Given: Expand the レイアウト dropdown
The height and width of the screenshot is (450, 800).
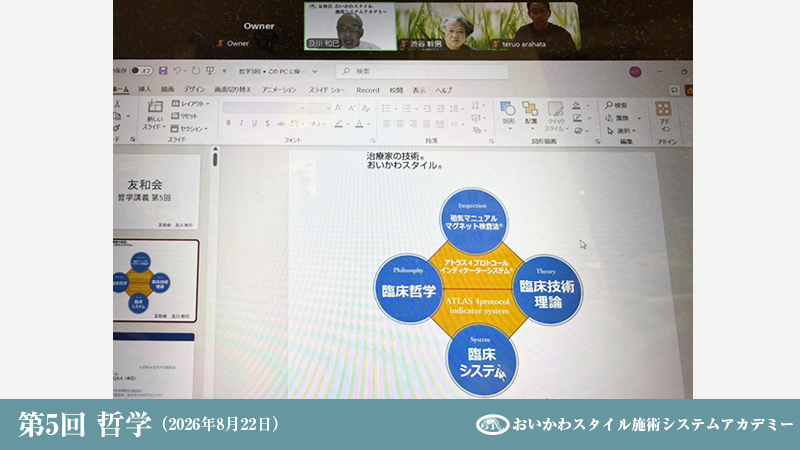Looking at the screenshot, I should point(191,104).
